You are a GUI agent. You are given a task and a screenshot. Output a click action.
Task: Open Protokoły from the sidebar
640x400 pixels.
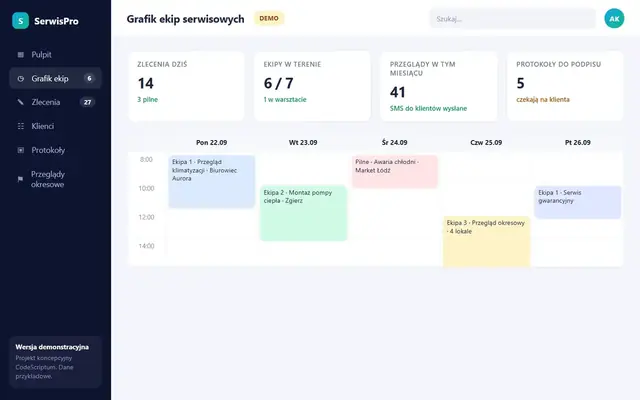pos(56,150)
